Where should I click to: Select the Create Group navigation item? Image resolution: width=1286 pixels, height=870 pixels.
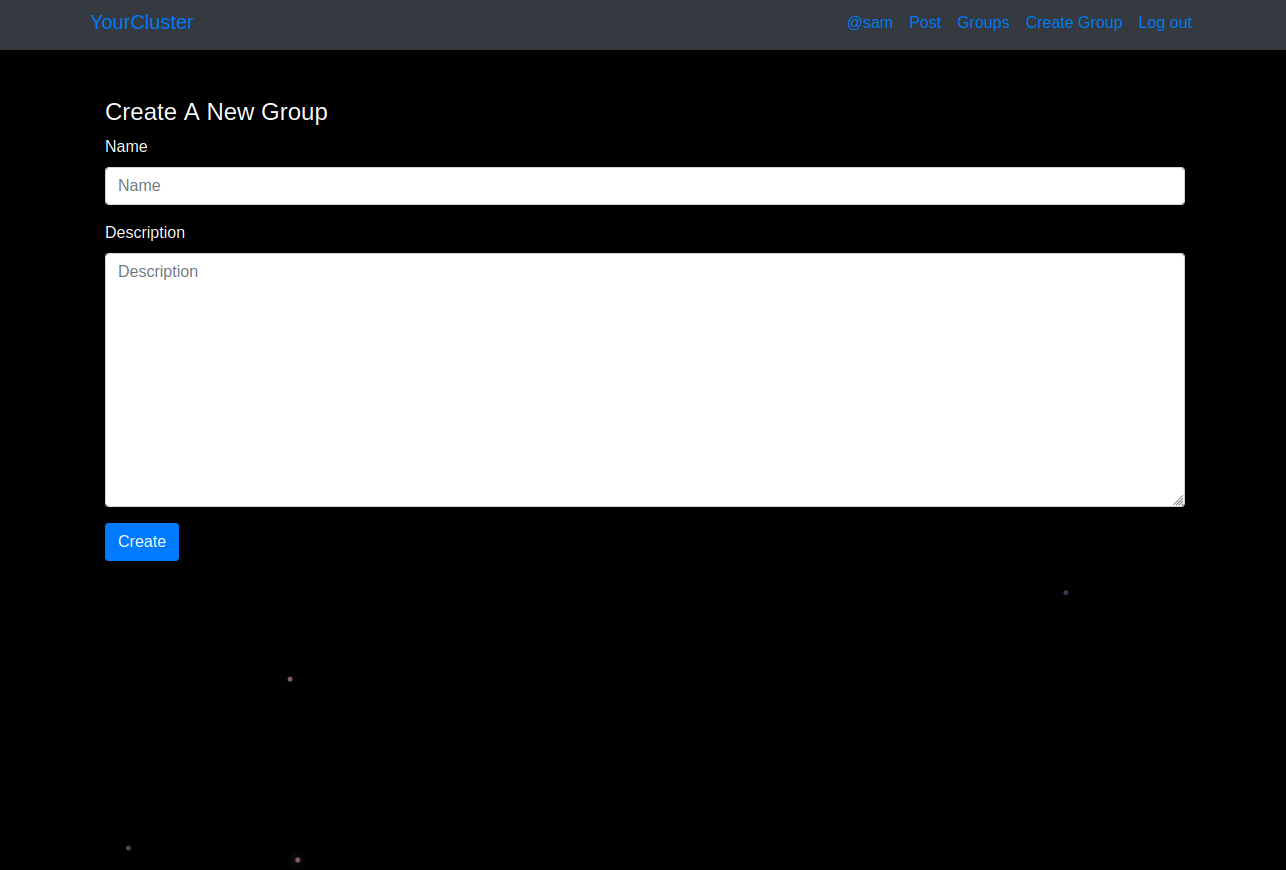[x=1073, y=22]
